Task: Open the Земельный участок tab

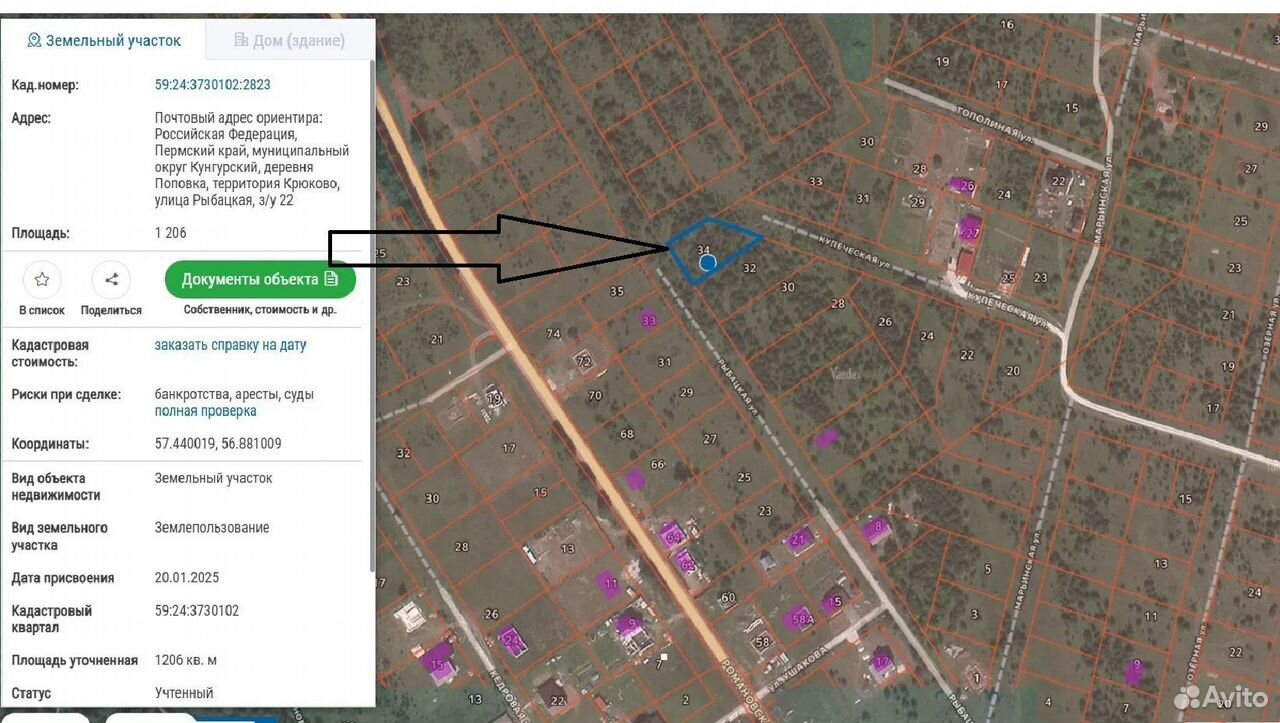Action: (x=104, y=40)
